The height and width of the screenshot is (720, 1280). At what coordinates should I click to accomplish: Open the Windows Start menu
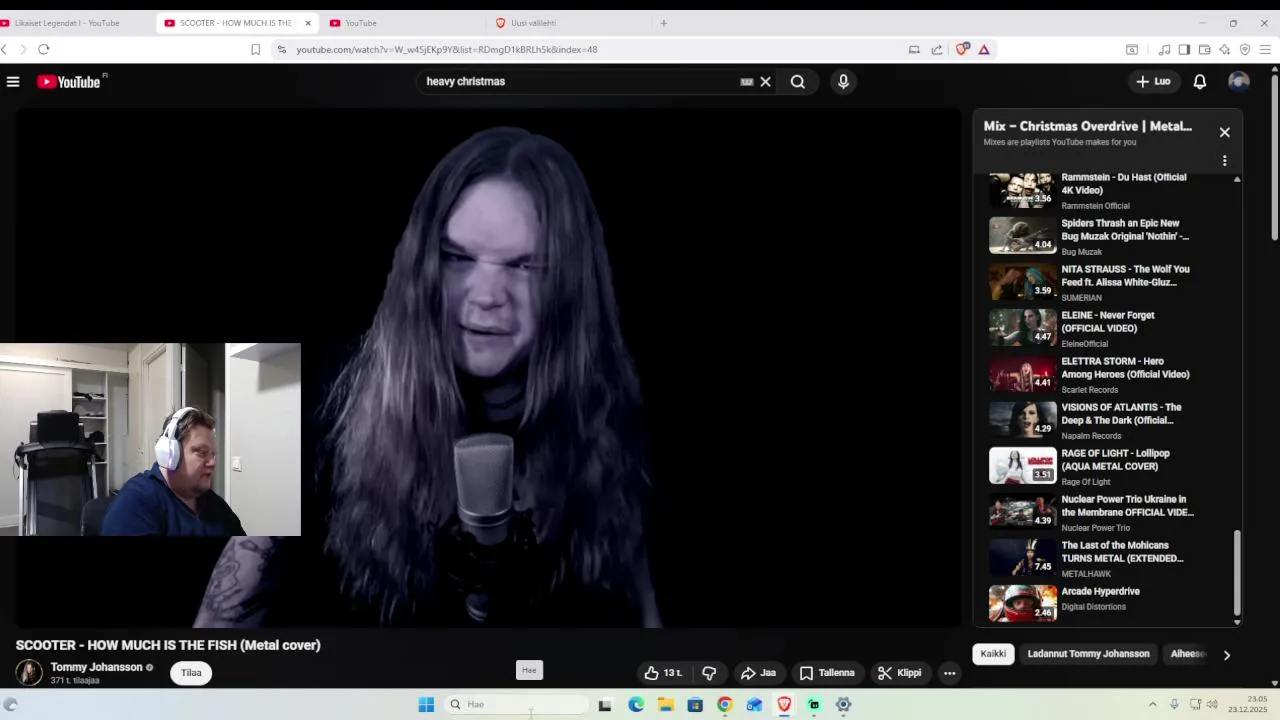click(x=426, y=705)
